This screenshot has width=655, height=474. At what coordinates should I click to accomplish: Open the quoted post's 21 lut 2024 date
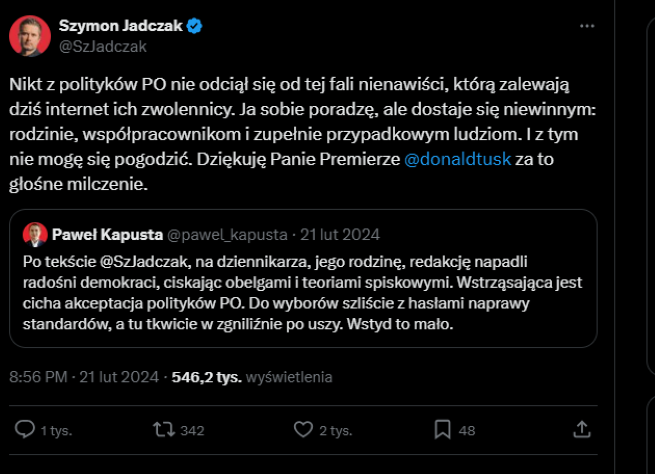[x=340, y=235]
